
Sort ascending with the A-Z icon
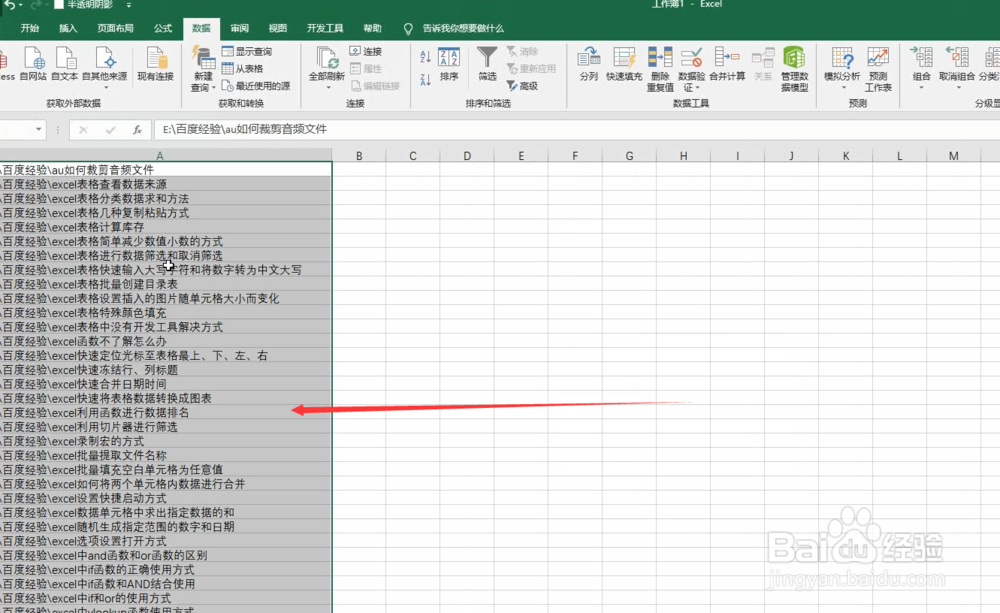[425, 57]
